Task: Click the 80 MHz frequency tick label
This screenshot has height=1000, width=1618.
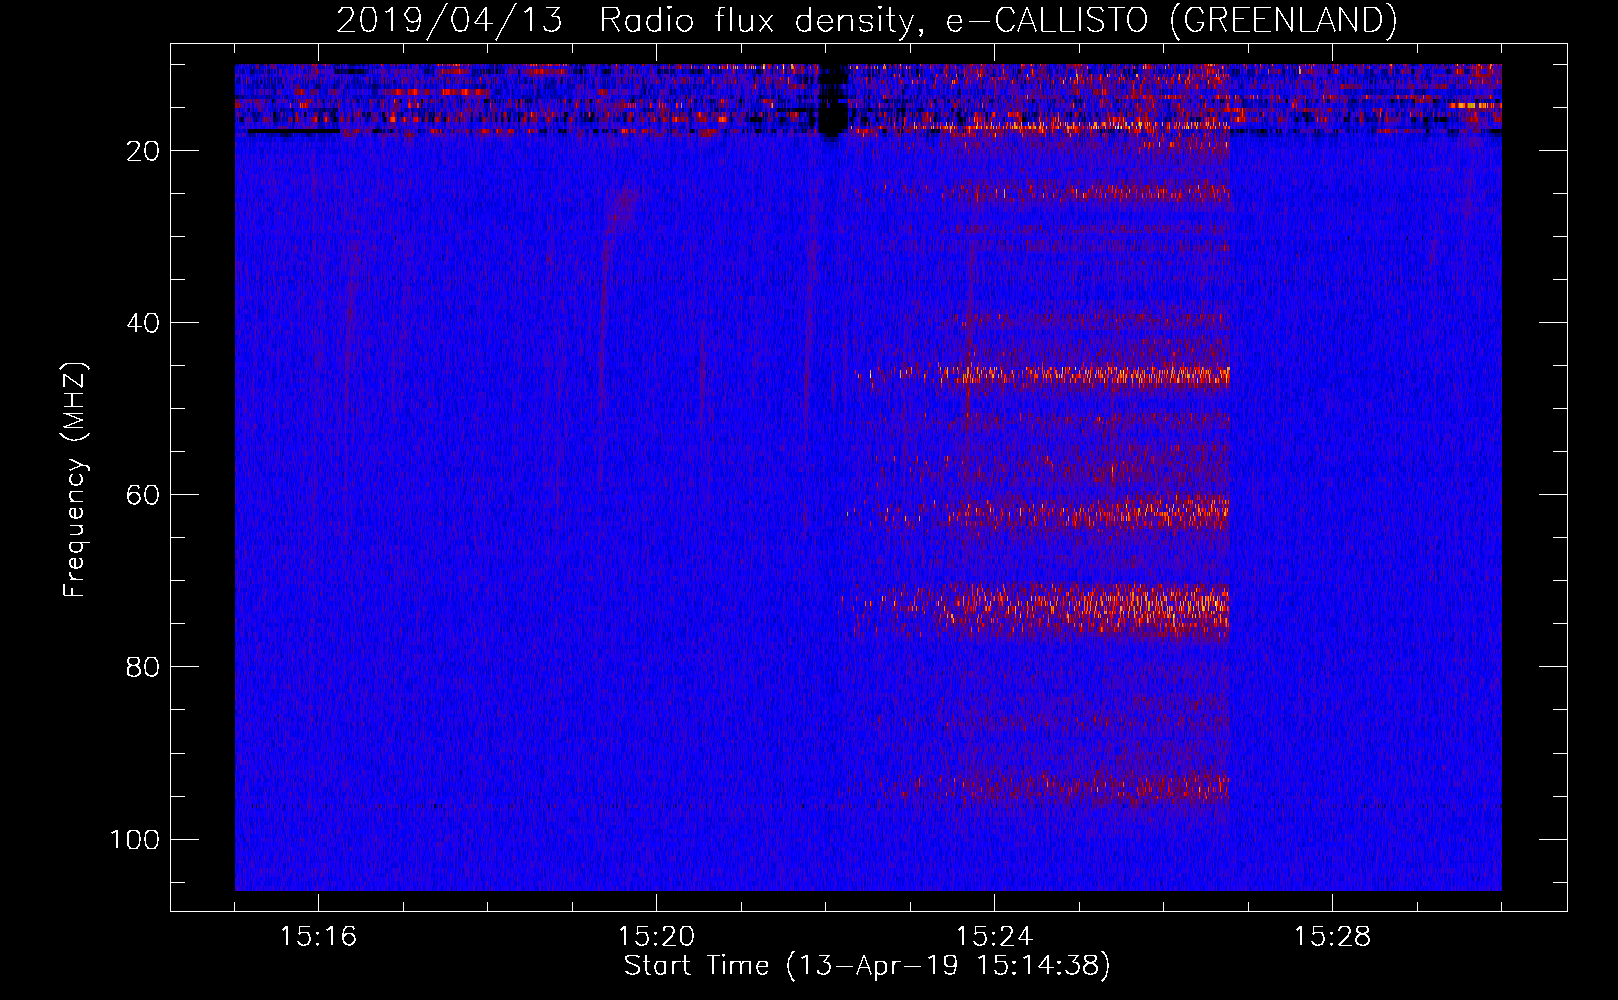Action: [x=143, y=667]
